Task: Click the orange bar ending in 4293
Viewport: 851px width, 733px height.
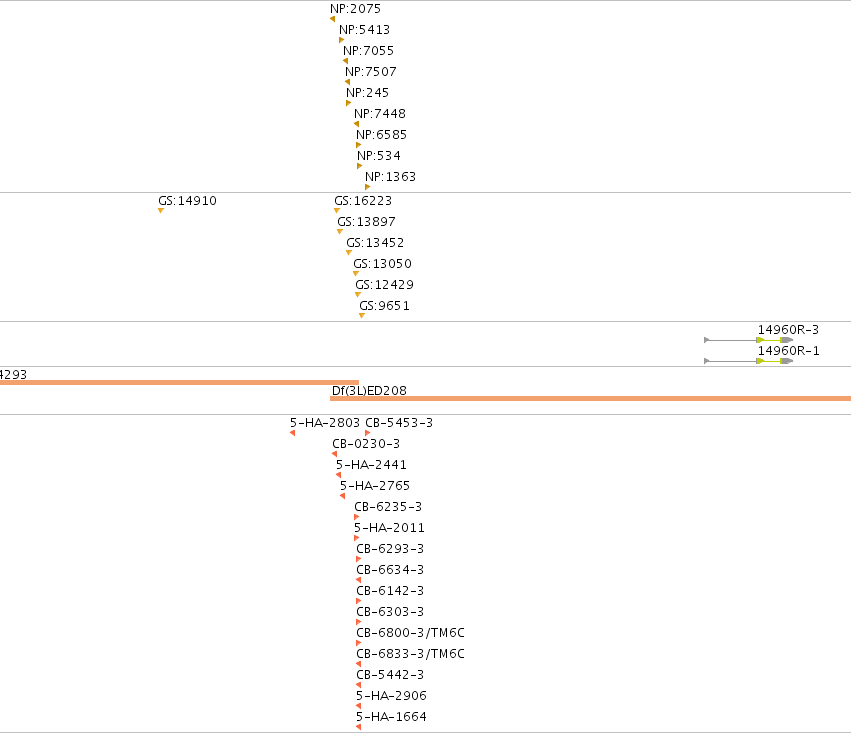Action: click(x=179, y=383)
